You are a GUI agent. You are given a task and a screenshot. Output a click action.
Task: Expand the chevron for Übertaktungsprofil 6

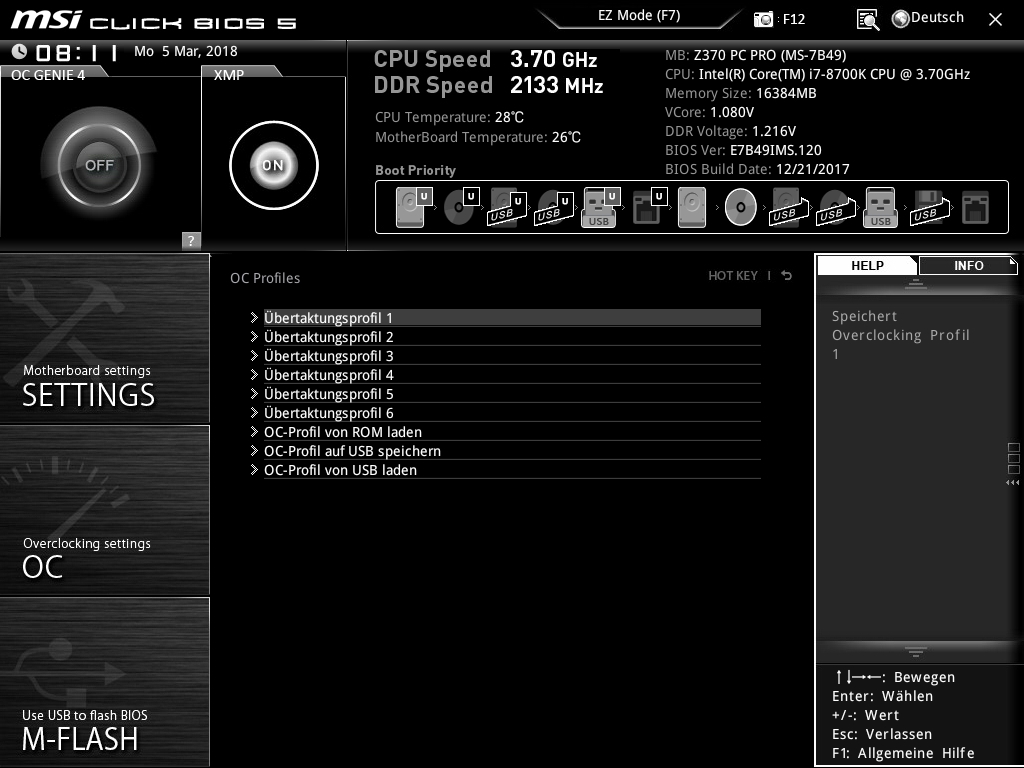pyautogui.click(x=254, y=413)
